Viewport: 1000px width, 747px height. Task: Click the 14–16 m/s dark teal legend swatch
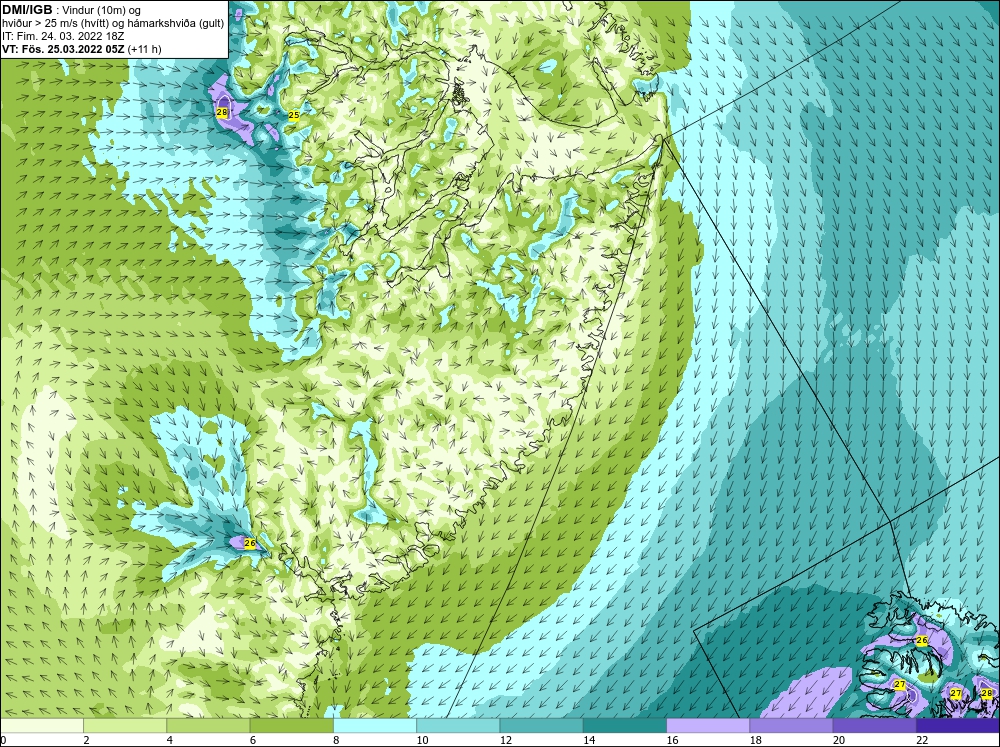(624, 726)
